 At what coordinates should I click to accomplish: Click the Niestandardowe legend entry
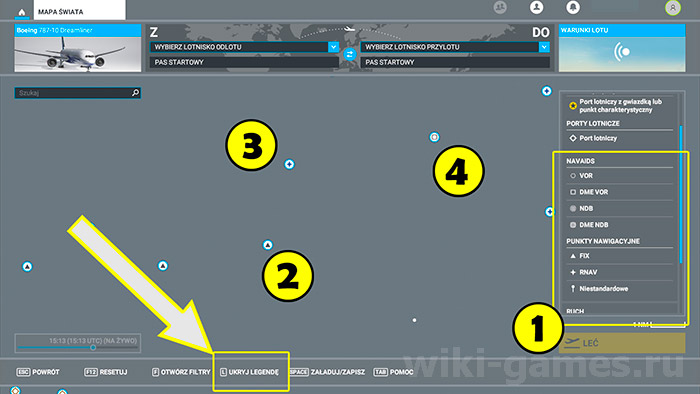[620, 289]
